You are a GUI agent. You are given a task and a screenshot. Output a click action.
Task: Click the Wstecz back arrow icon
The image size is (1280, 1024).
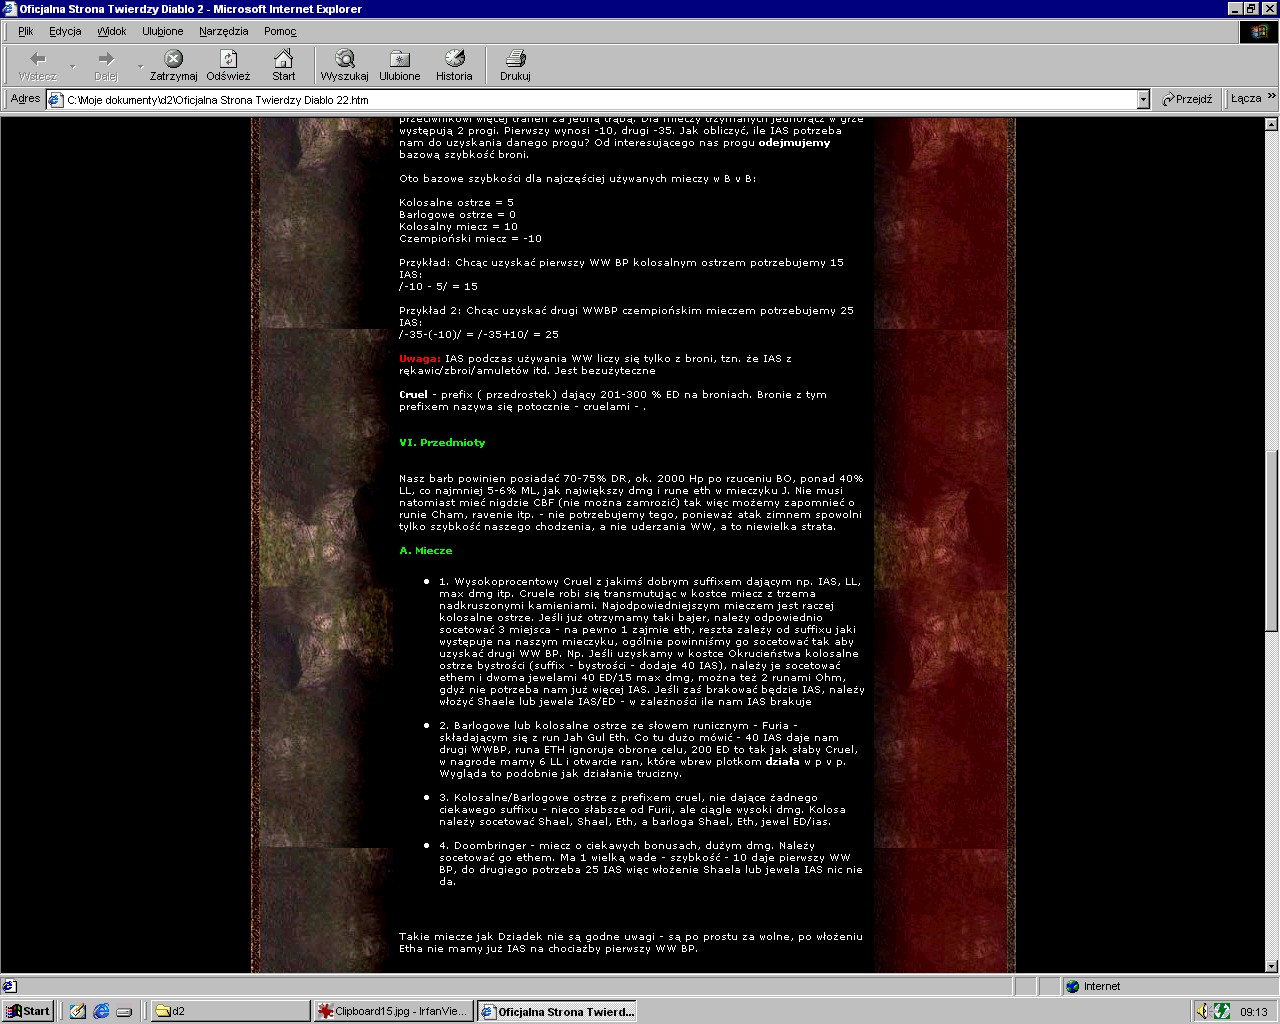coord(37,60)
